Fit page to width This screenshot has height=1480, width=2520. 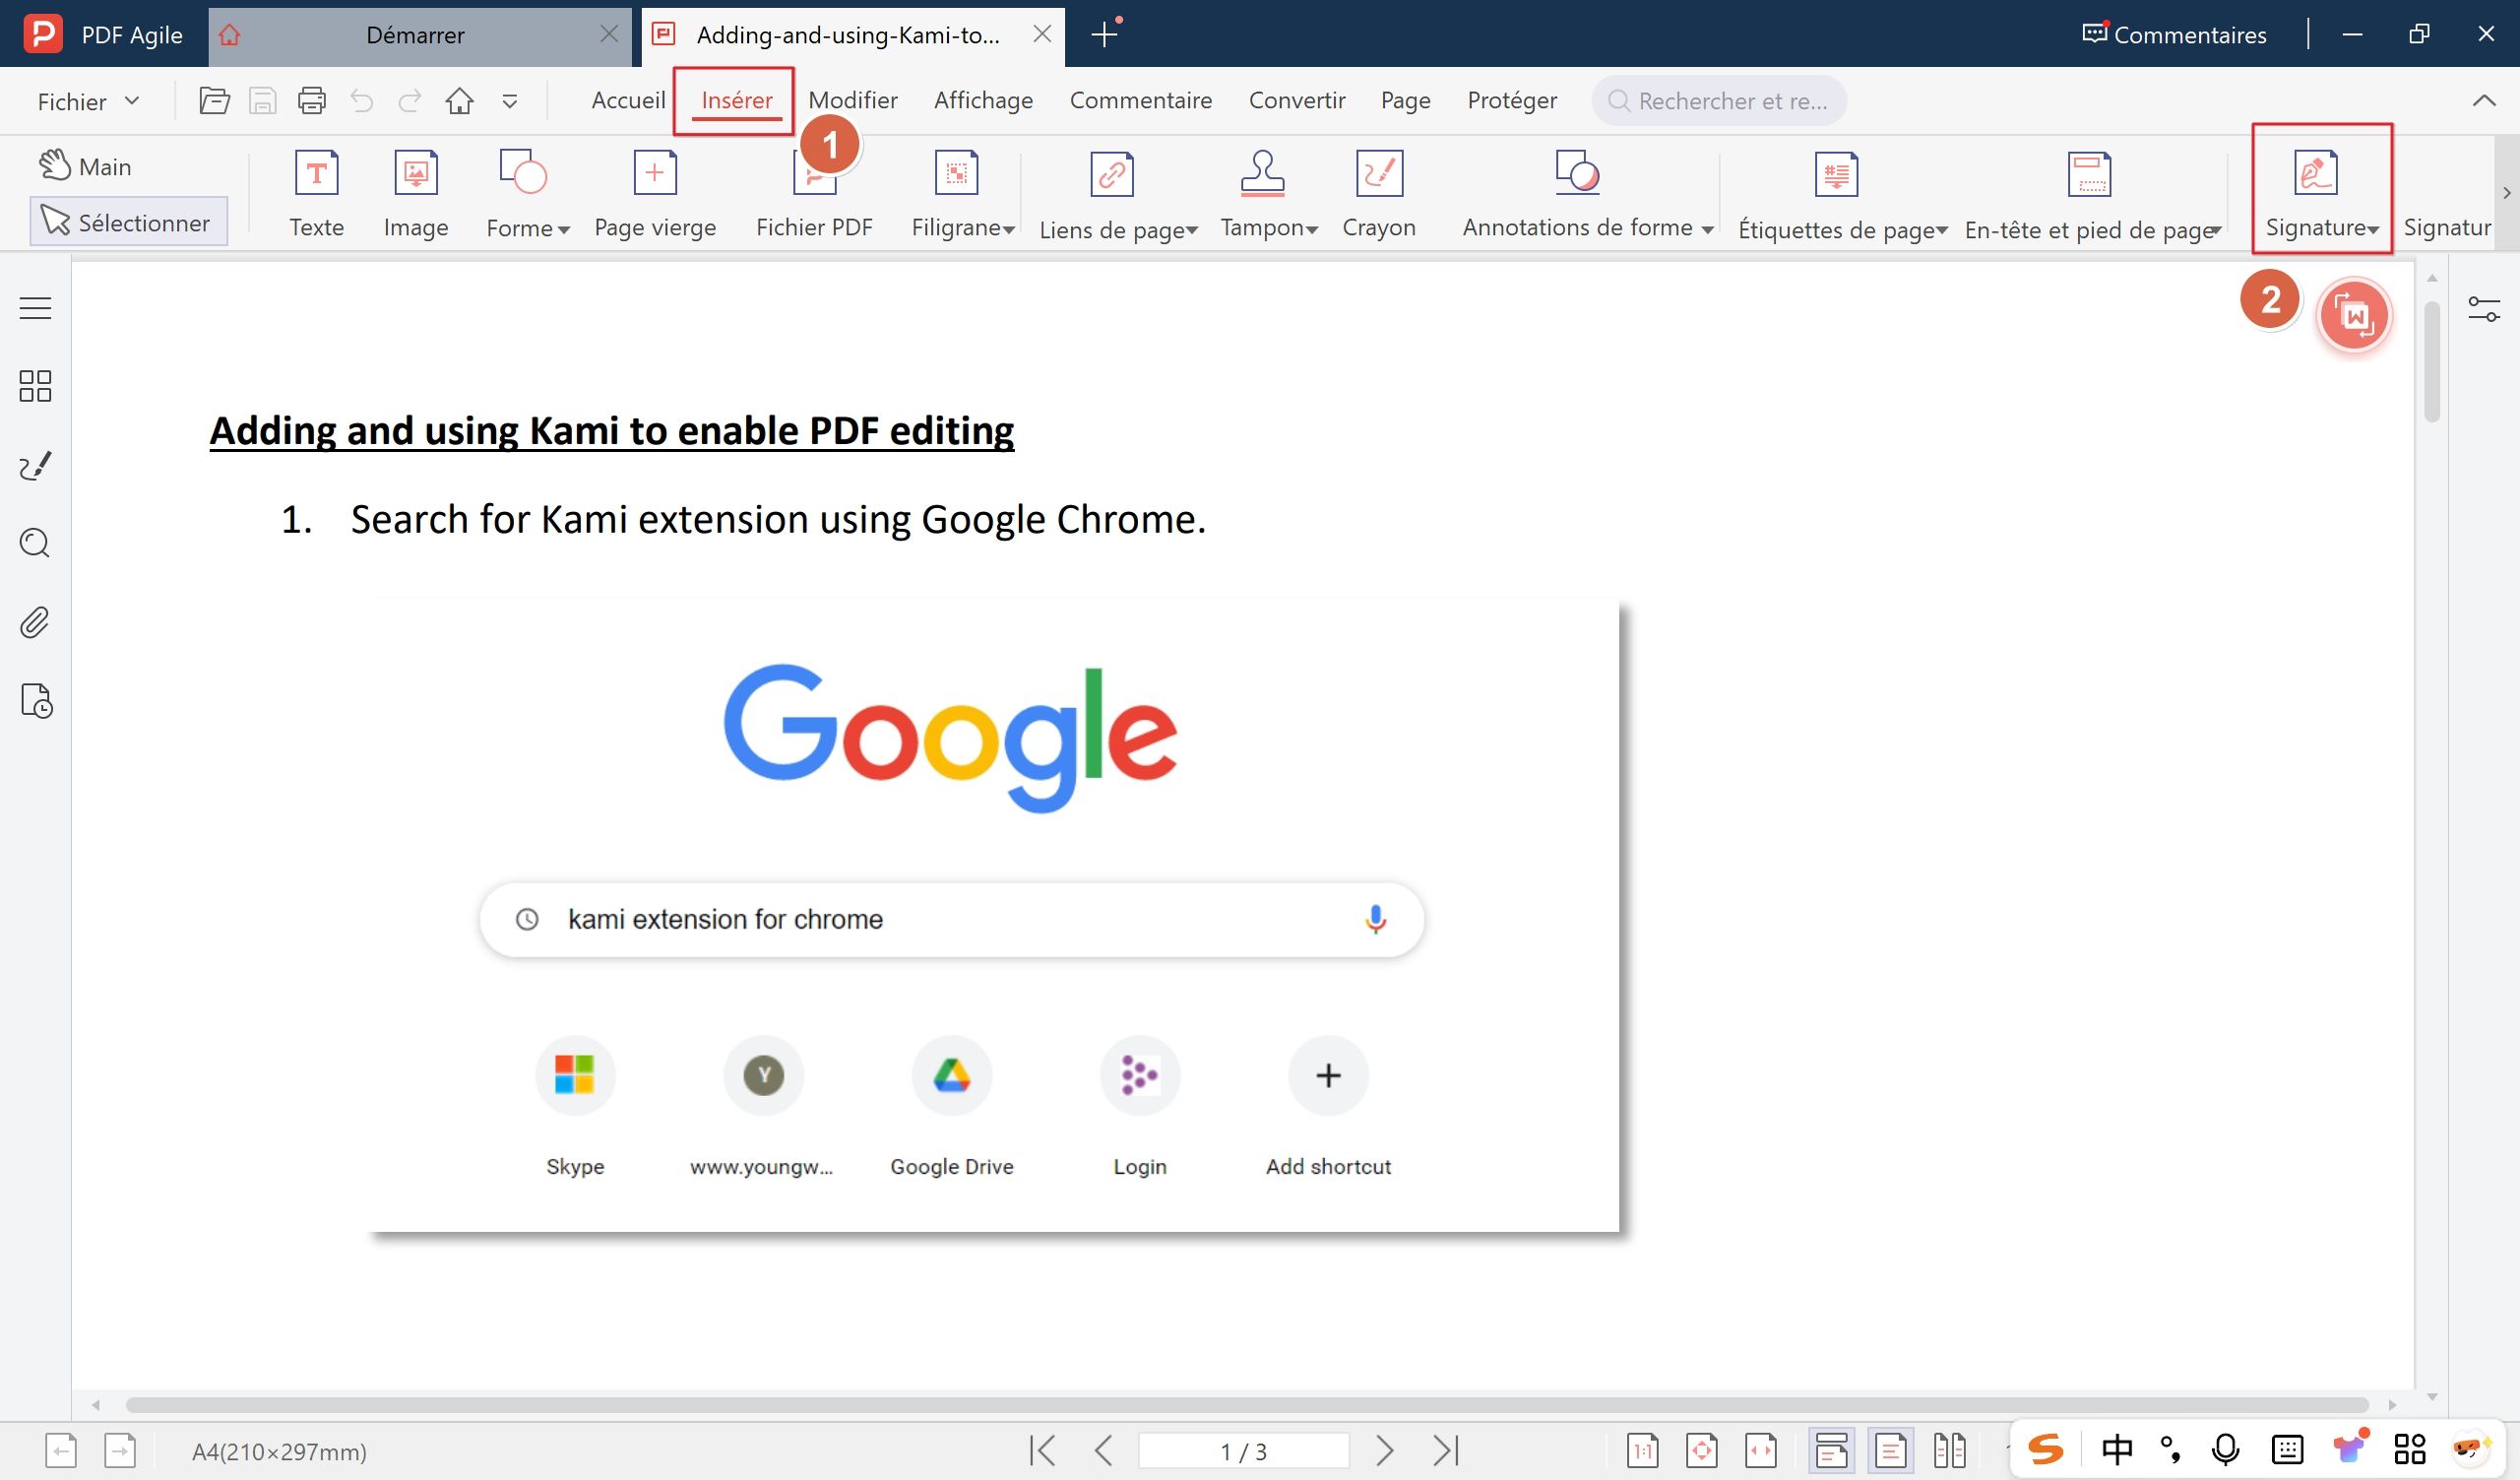coord(1761,1450)
